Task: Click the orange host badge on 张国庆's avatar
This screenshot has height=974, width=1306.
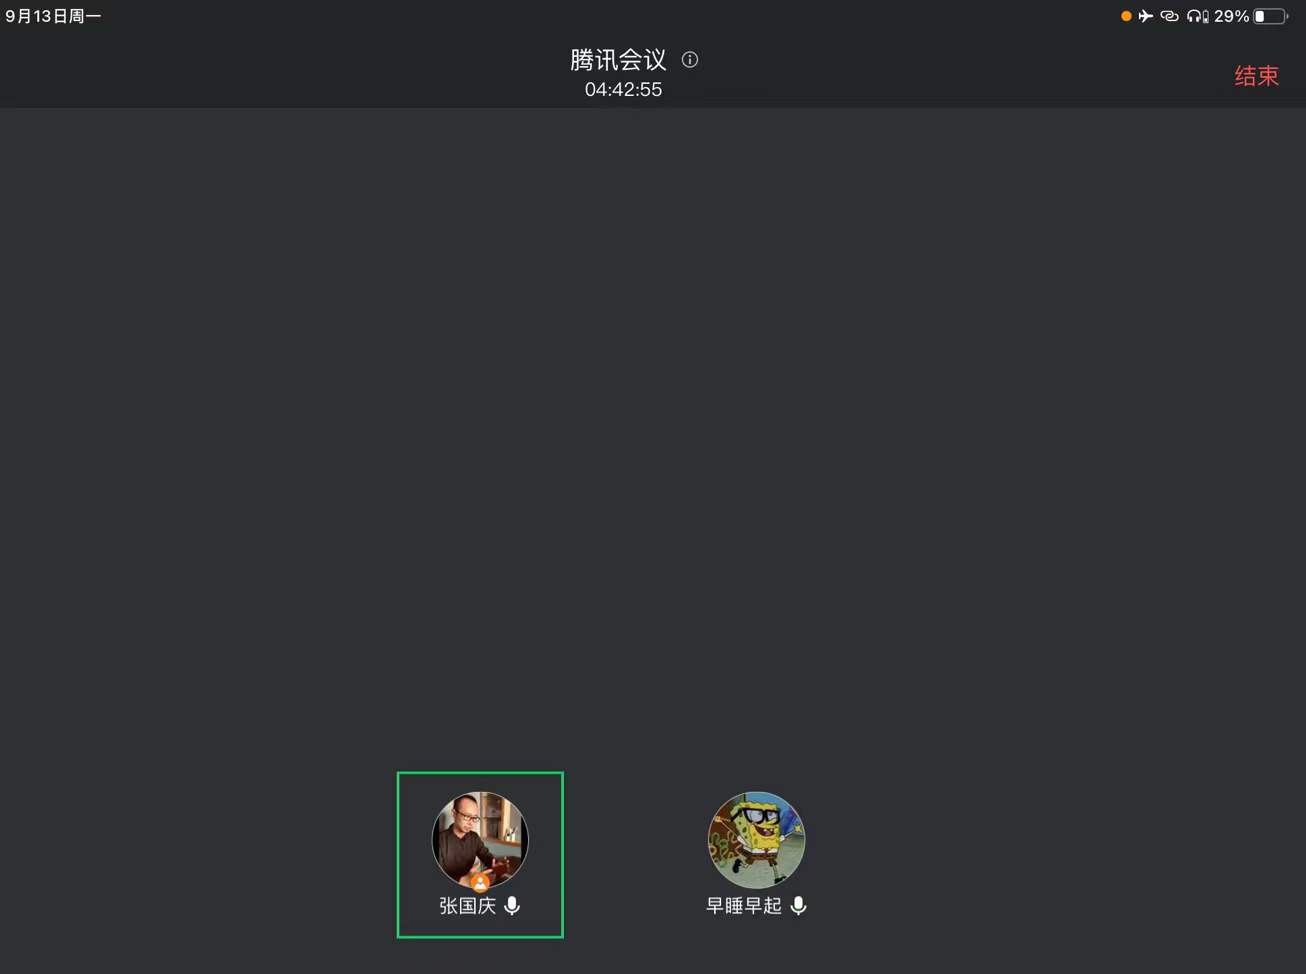Action: pyautogui.click(x=480, y=883)
